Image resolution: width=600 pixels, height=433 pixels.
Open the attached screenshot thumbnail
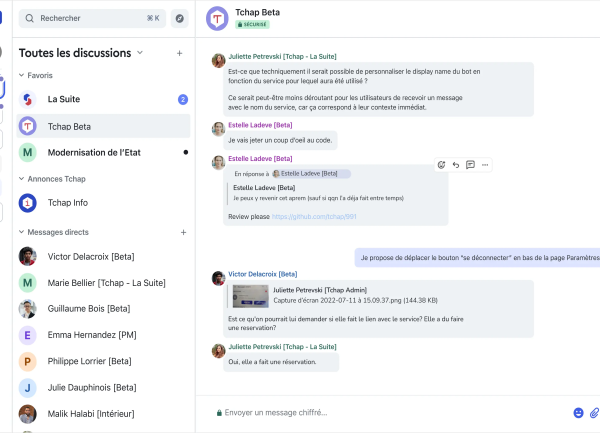[250, 295]
